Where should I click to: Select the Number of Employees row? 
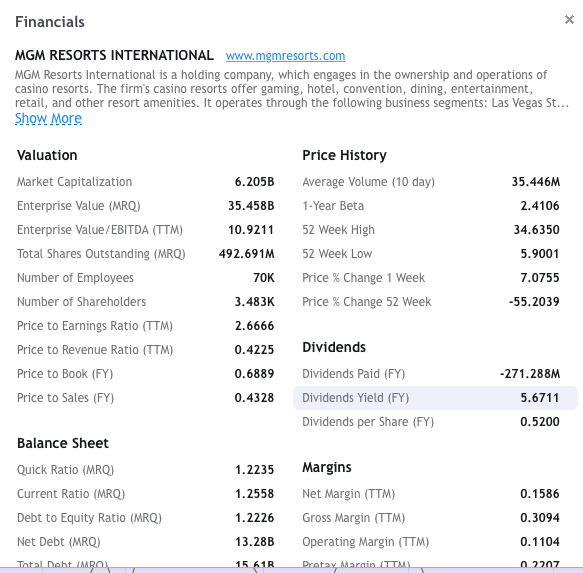click(x=145, y=278)
